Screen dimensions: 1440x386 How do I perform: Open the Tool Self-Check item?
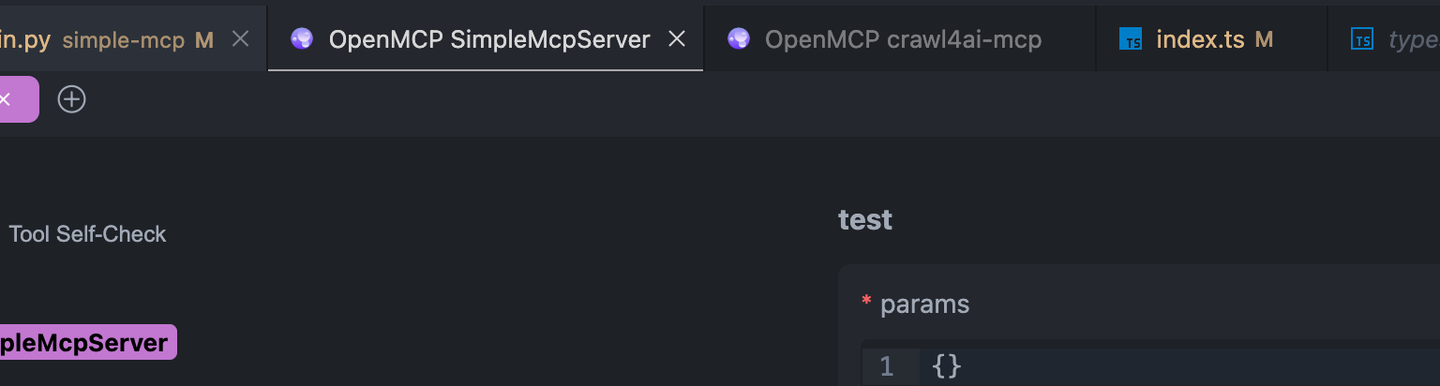point(87,234)
